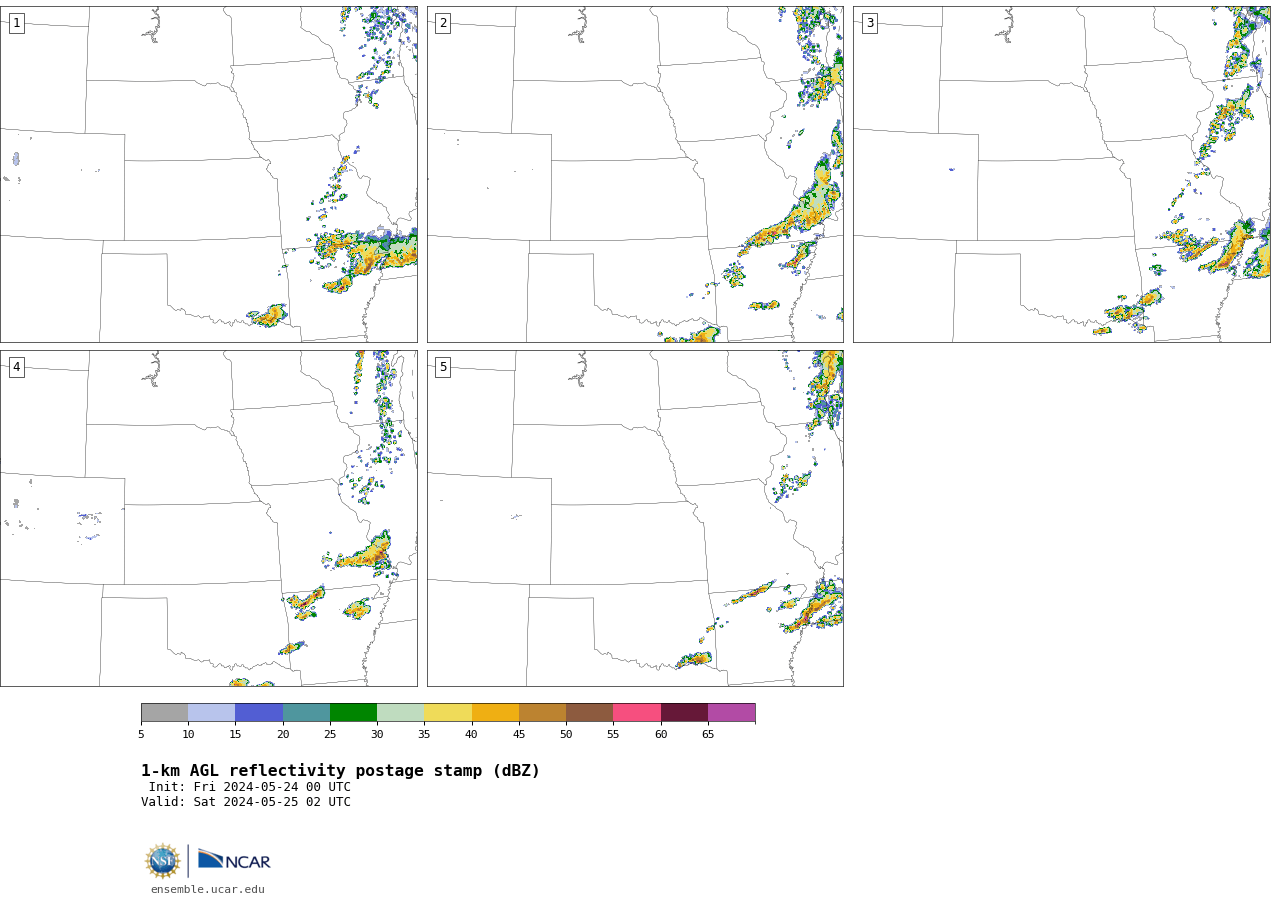Click the NCAR logo
1280x901 pixels.
[x=234, y=860]
